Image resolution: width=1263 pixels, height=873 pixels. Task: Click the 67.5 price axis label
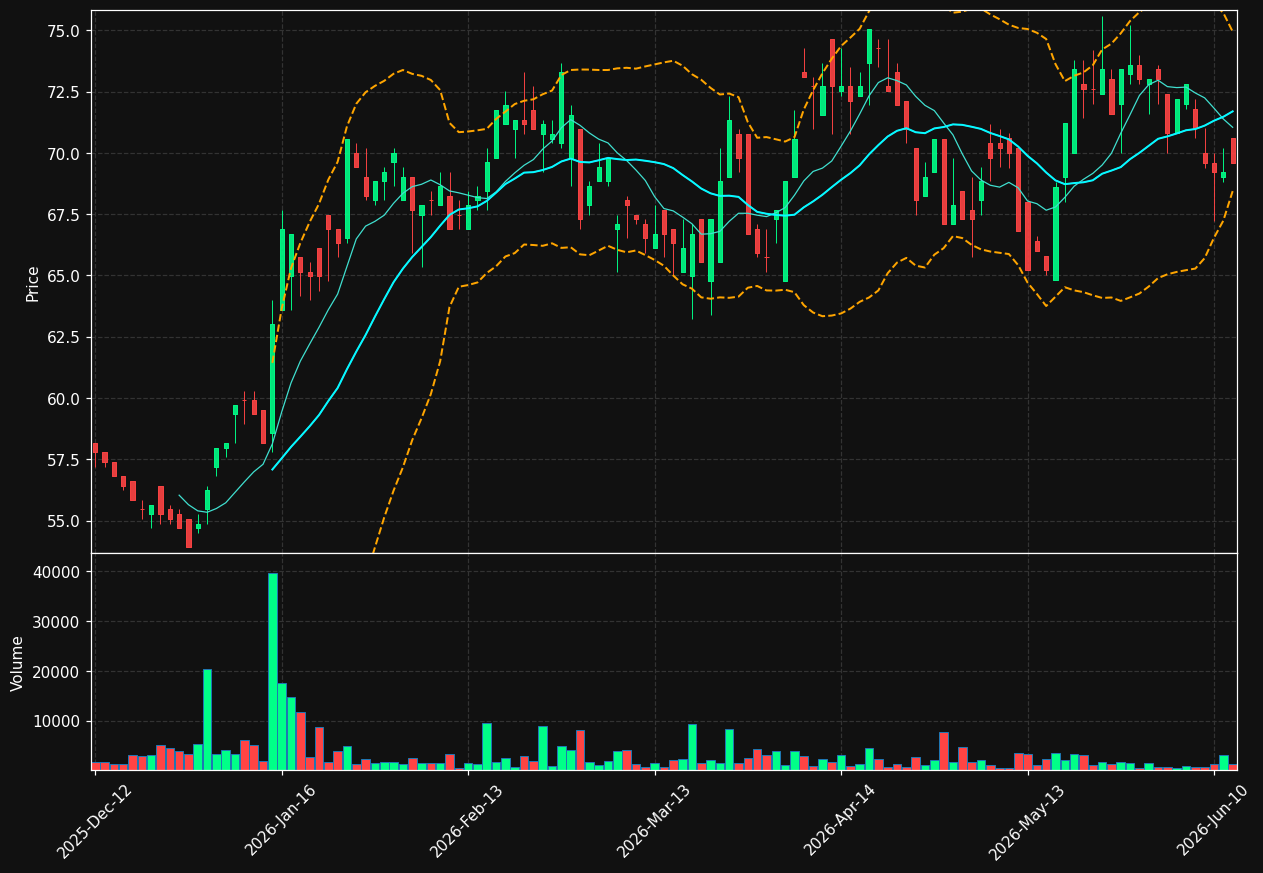click(63, 215)
